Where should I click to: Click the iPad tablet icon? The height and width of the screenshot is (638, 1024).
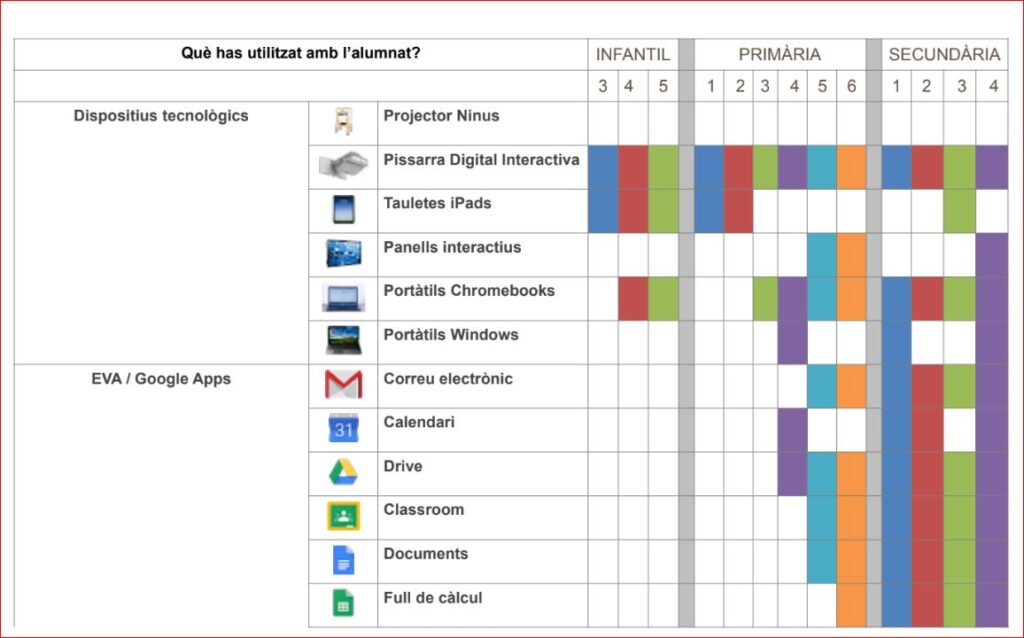click(x=343, y=210)
